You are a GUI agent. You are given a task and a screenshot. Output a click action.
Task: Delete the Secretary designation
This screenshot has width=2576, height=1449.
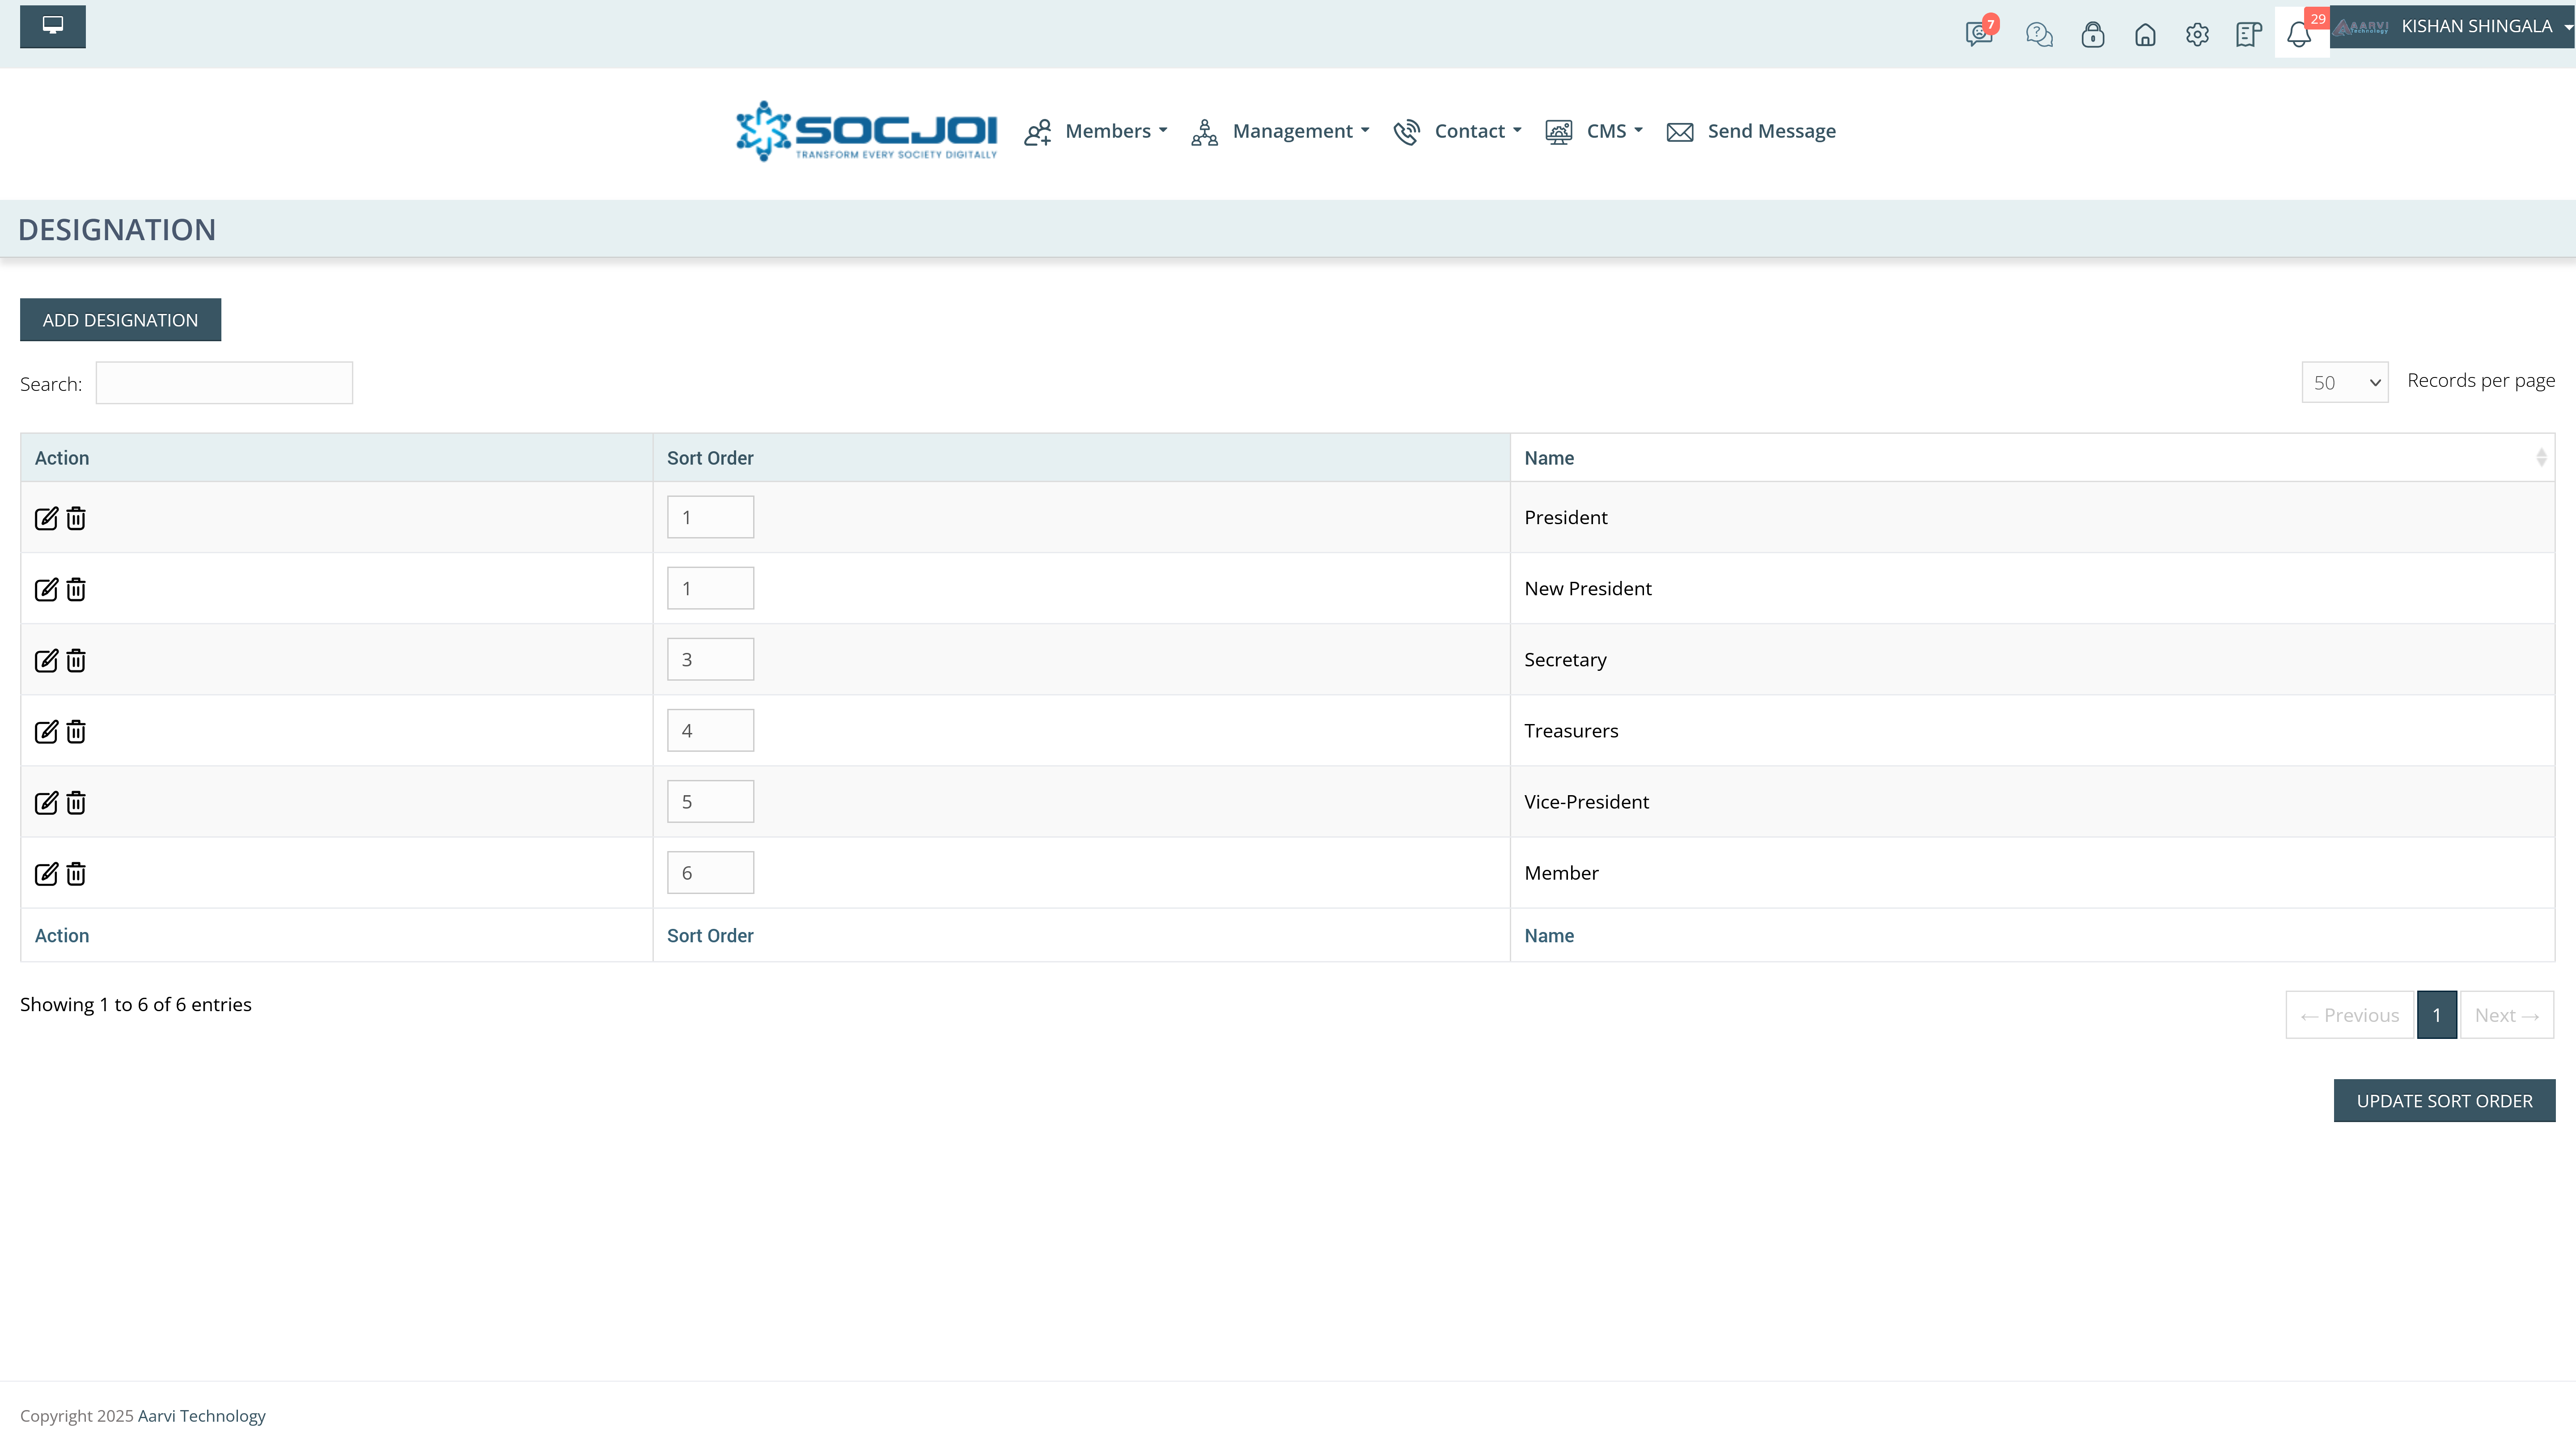(x=76, y=660)
